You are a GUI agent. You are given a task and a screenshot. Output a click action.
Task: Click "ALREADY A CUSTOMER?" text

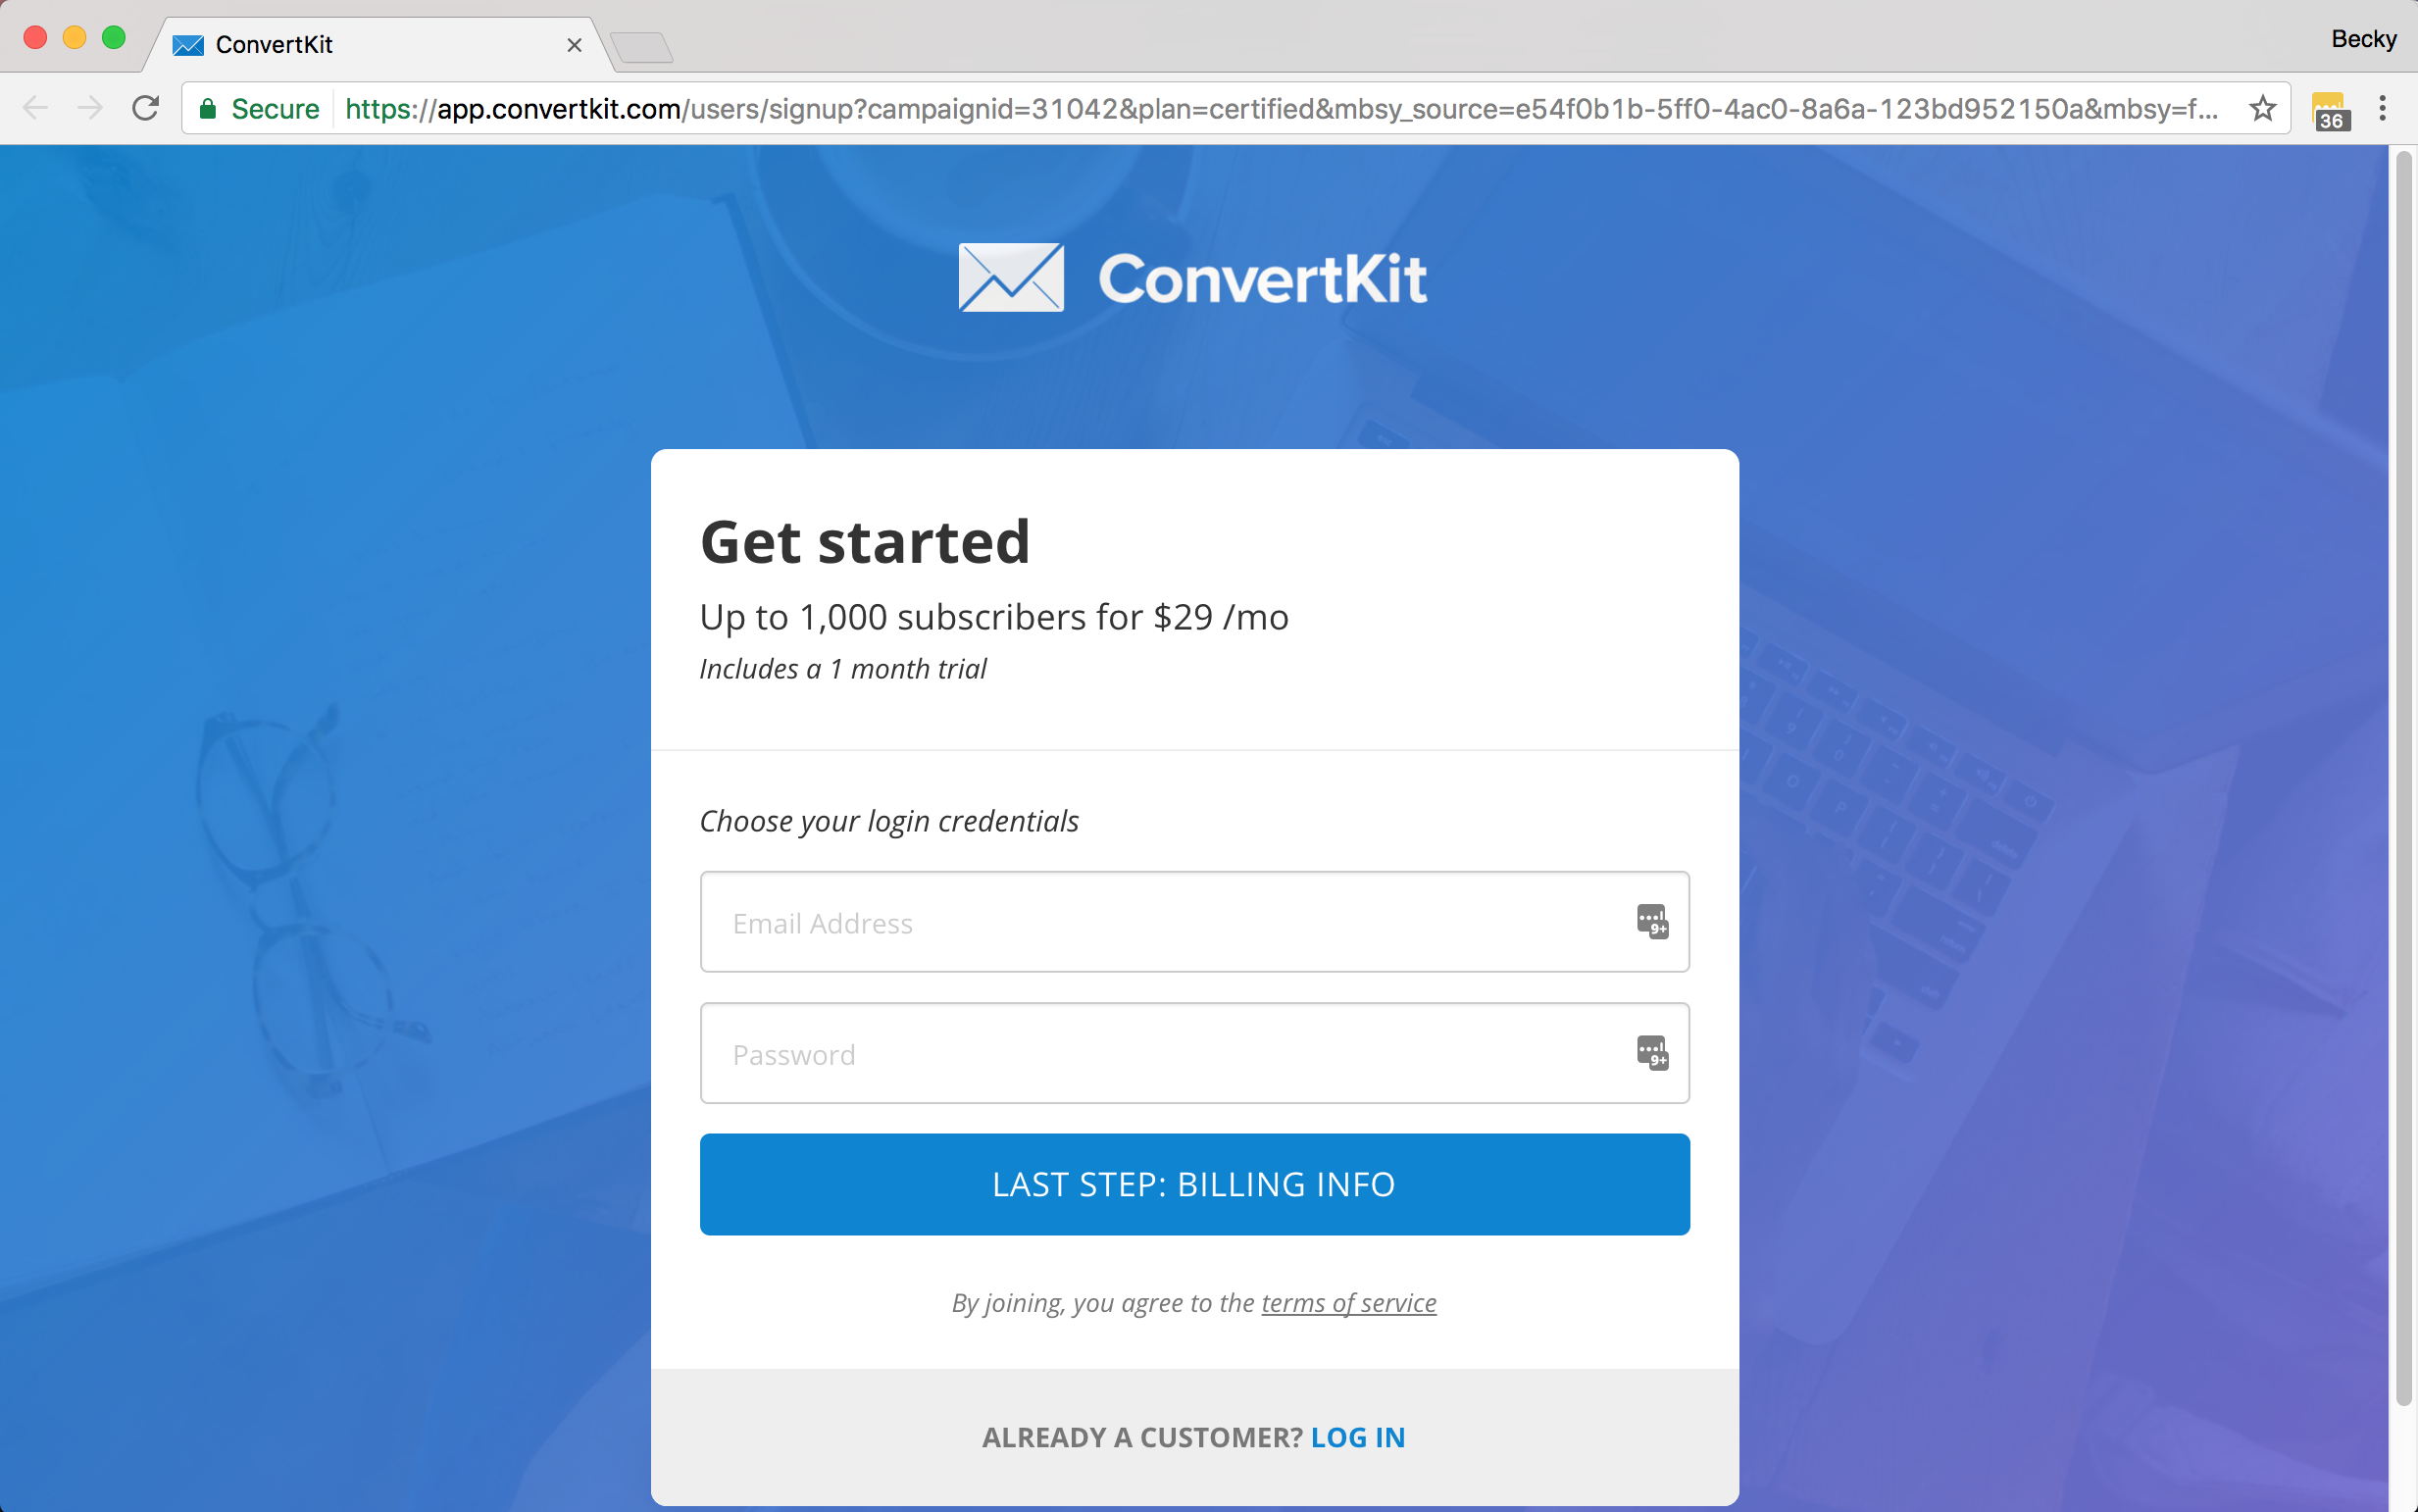pos(1142,1437)
